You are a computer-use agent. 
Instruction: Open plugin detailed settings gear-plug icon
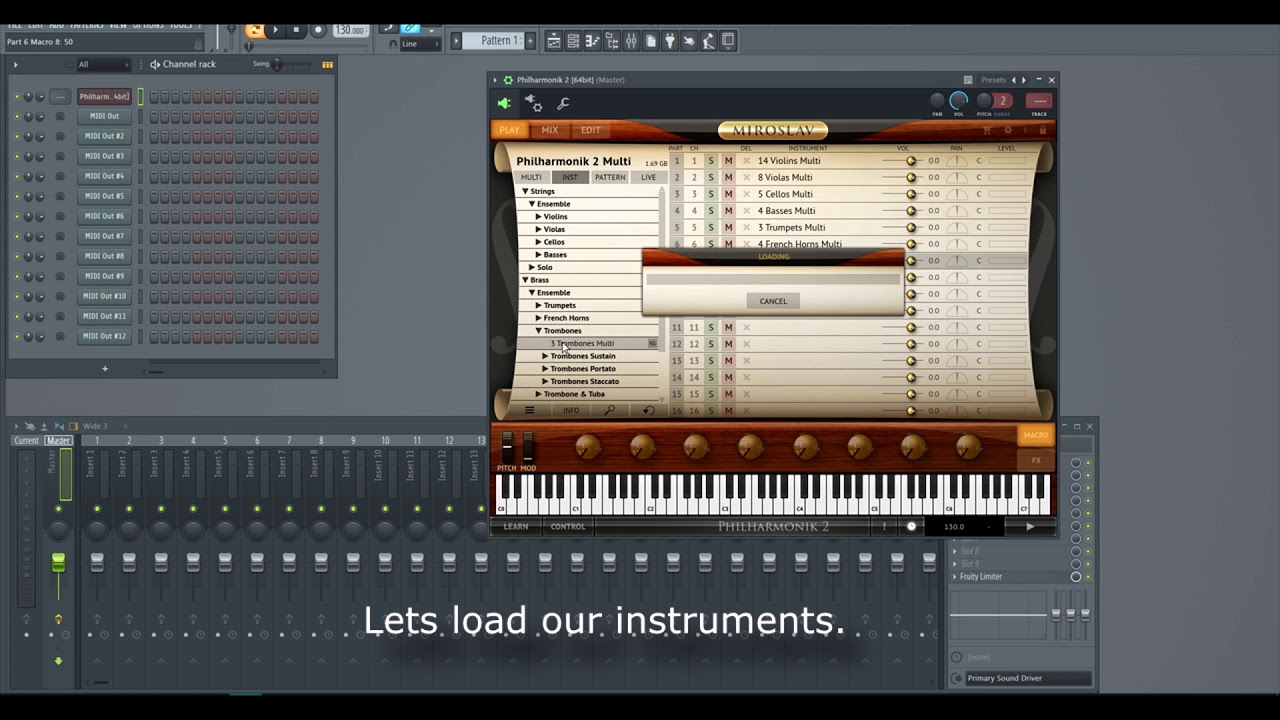point(533,103)
